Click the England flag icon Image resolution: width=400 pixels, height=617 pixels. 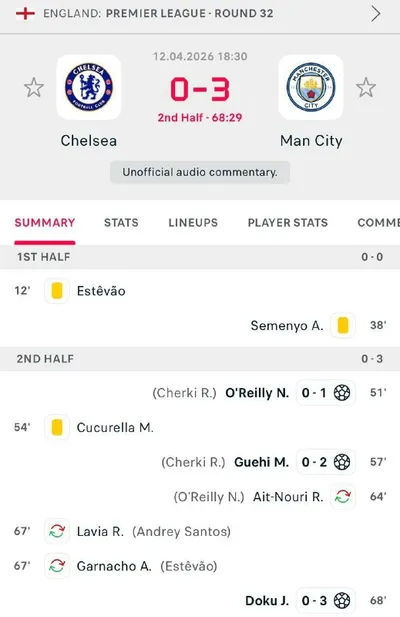click(x=25, y=13)
